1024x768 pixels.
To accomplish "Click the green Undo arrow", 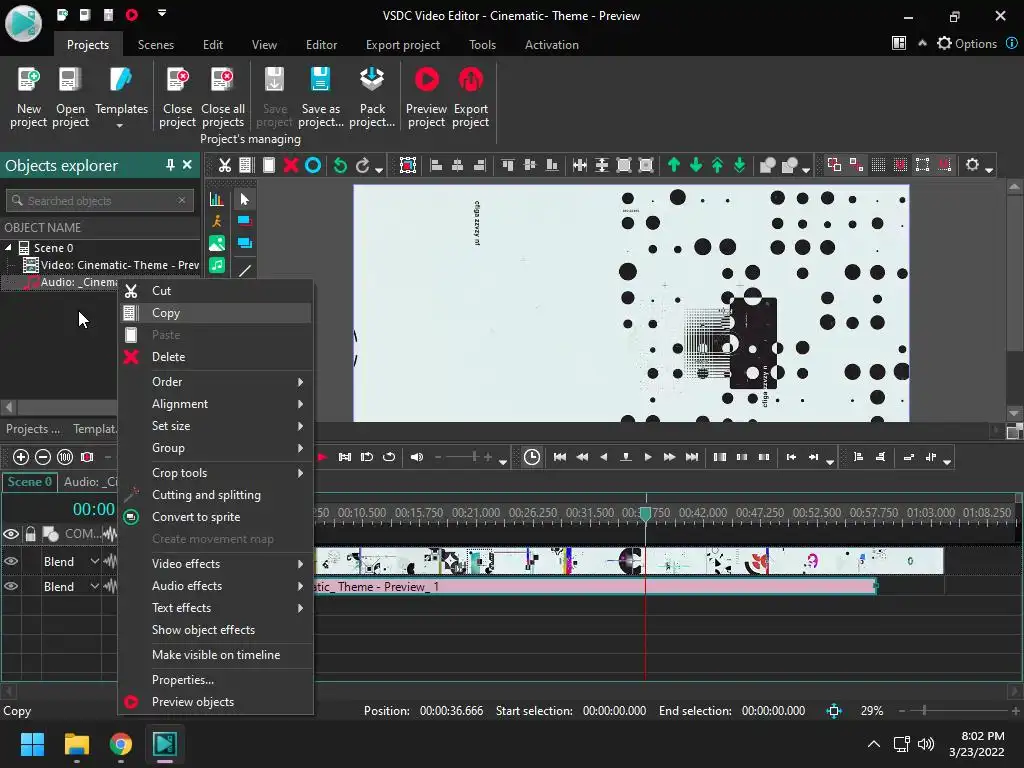I will pos(340,165).
